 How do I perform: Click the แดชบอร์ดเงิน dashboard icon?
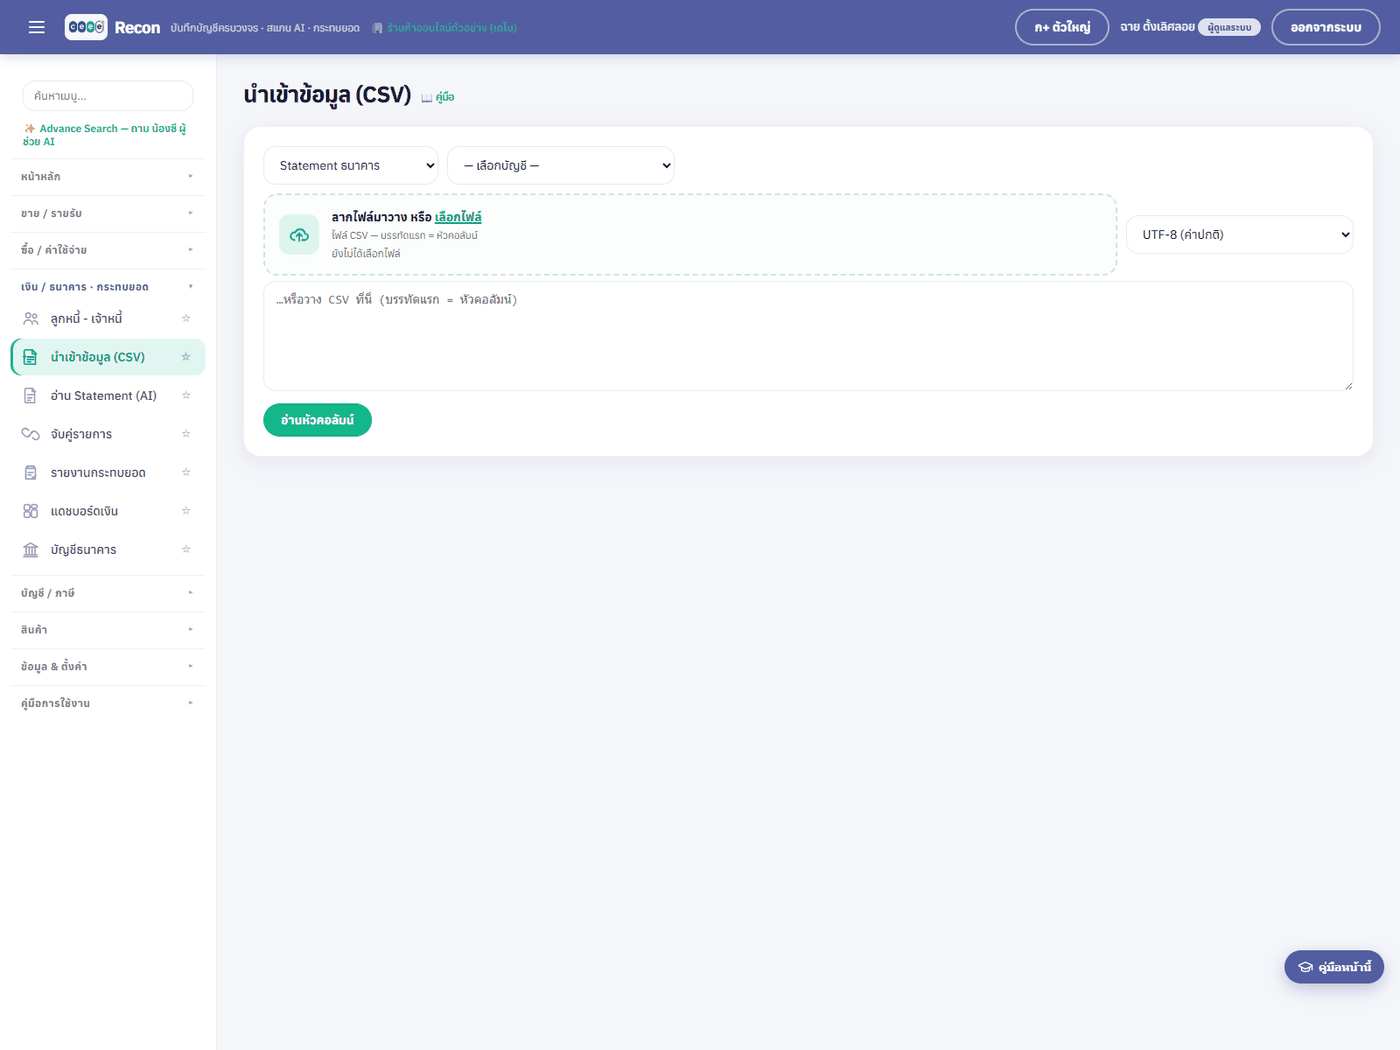pos(30,511)
